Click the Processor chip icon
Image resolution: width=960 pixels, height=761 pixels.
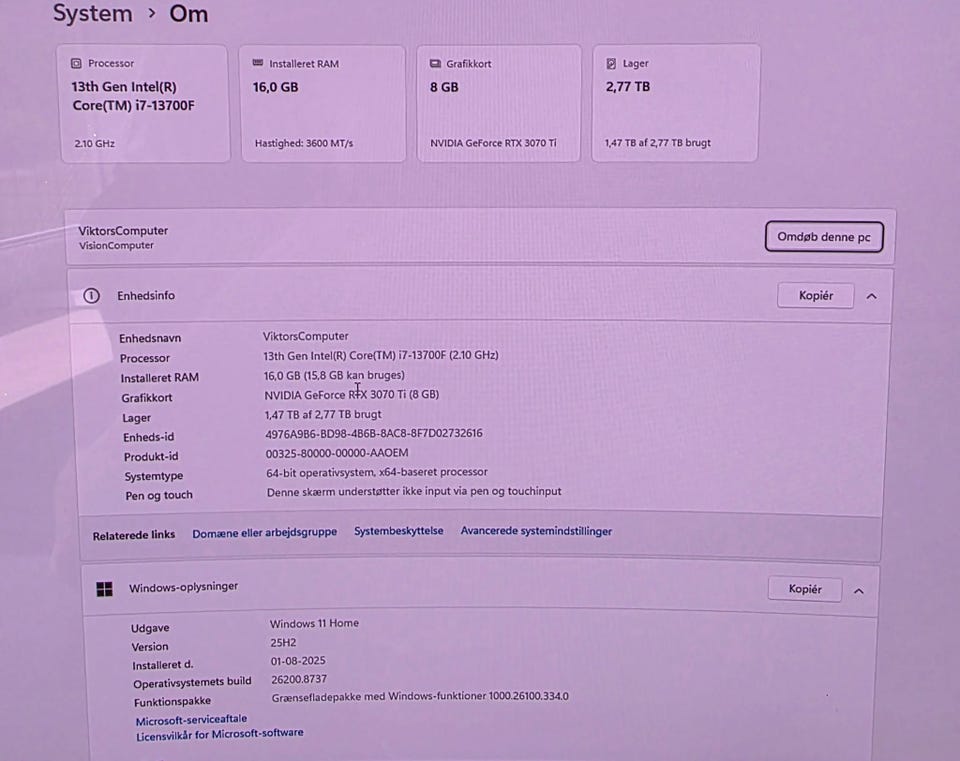pyautogui.click(x=76, y=63)
